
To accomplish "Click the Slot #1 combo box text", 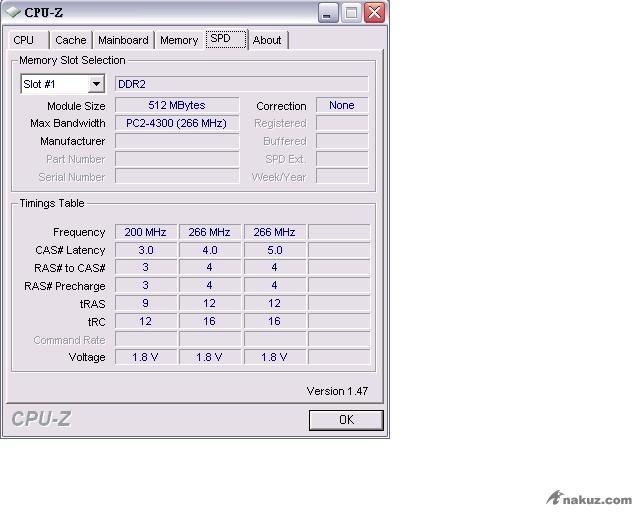I will point(54,85).
